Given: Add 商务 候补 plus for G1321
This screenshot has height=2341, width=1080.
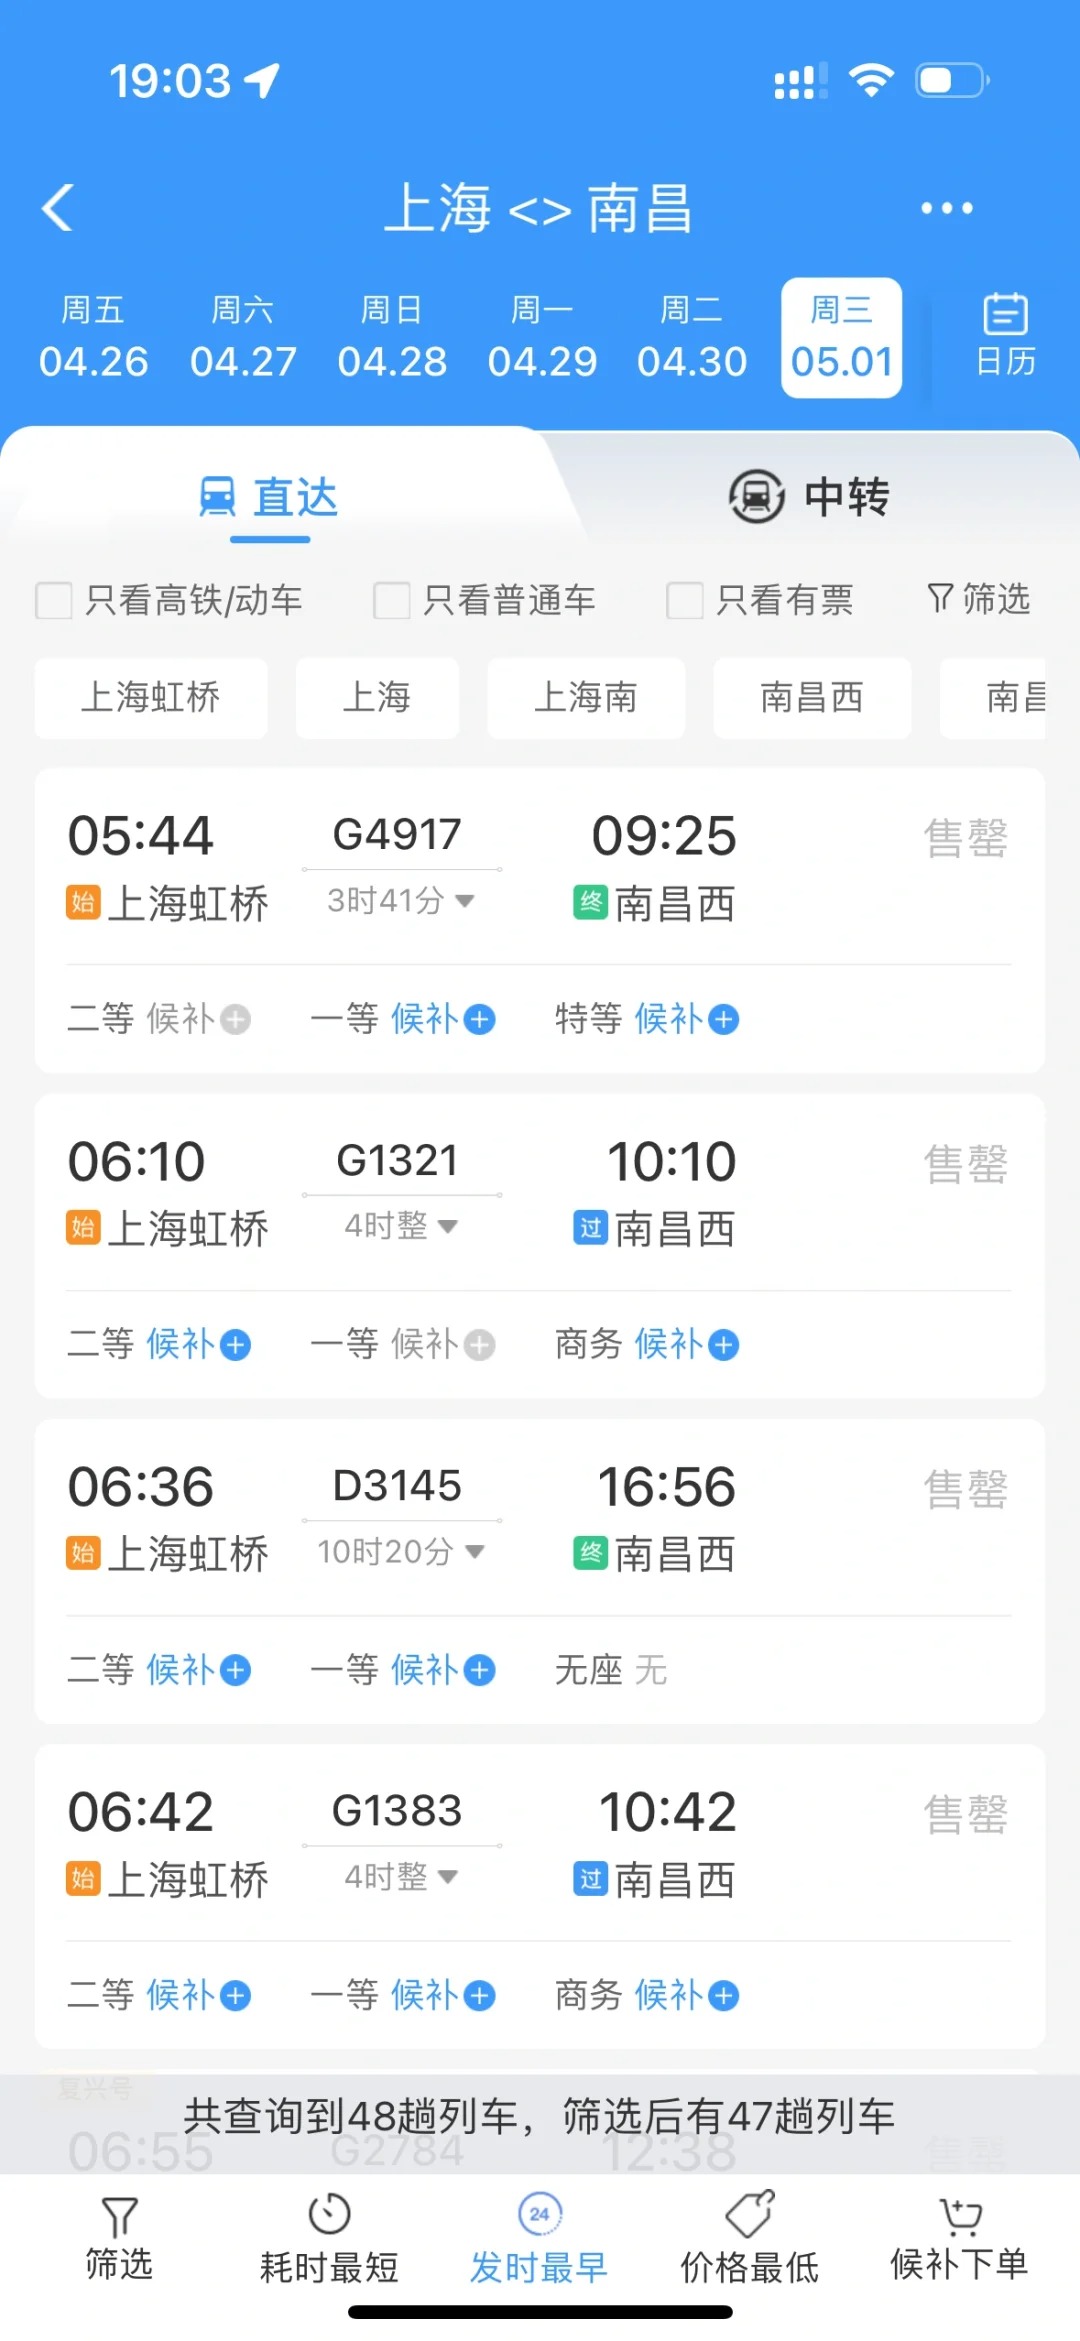Looking at the screenshot, I should pos(724,1345).
